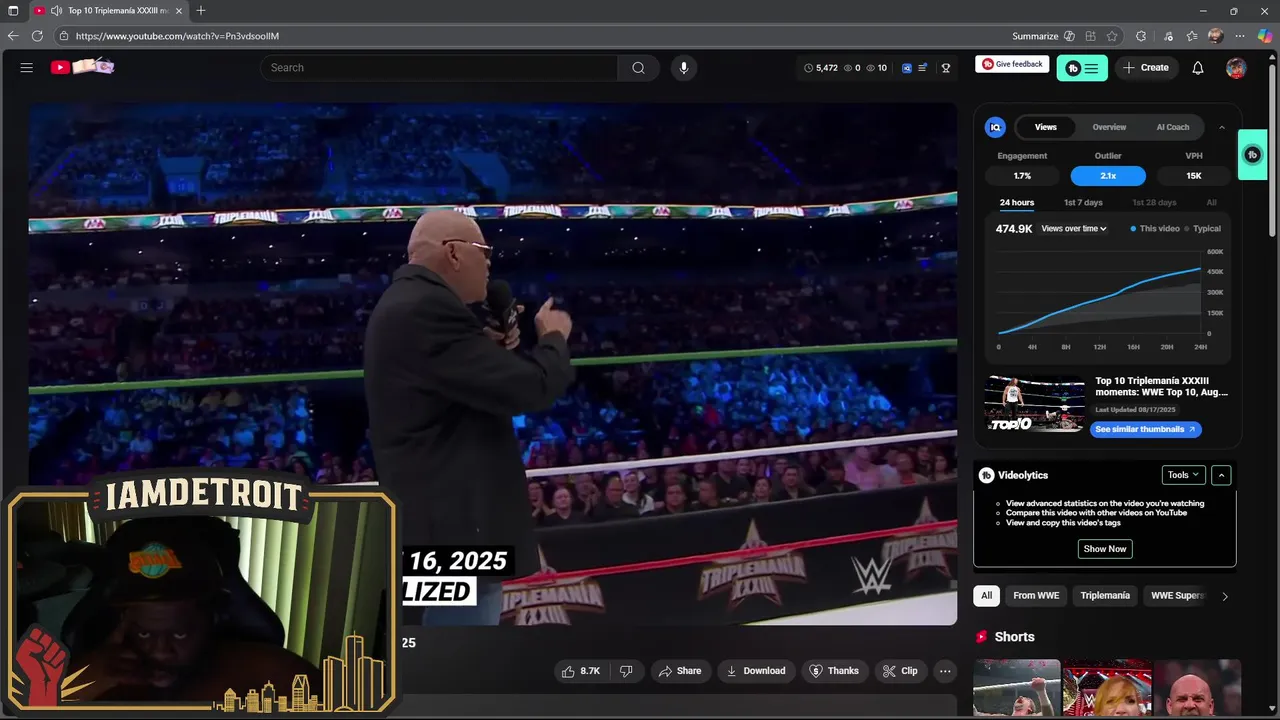Select the All filter chip
The height and width of the screenshot is (720, 1280).
coord(987,596)
